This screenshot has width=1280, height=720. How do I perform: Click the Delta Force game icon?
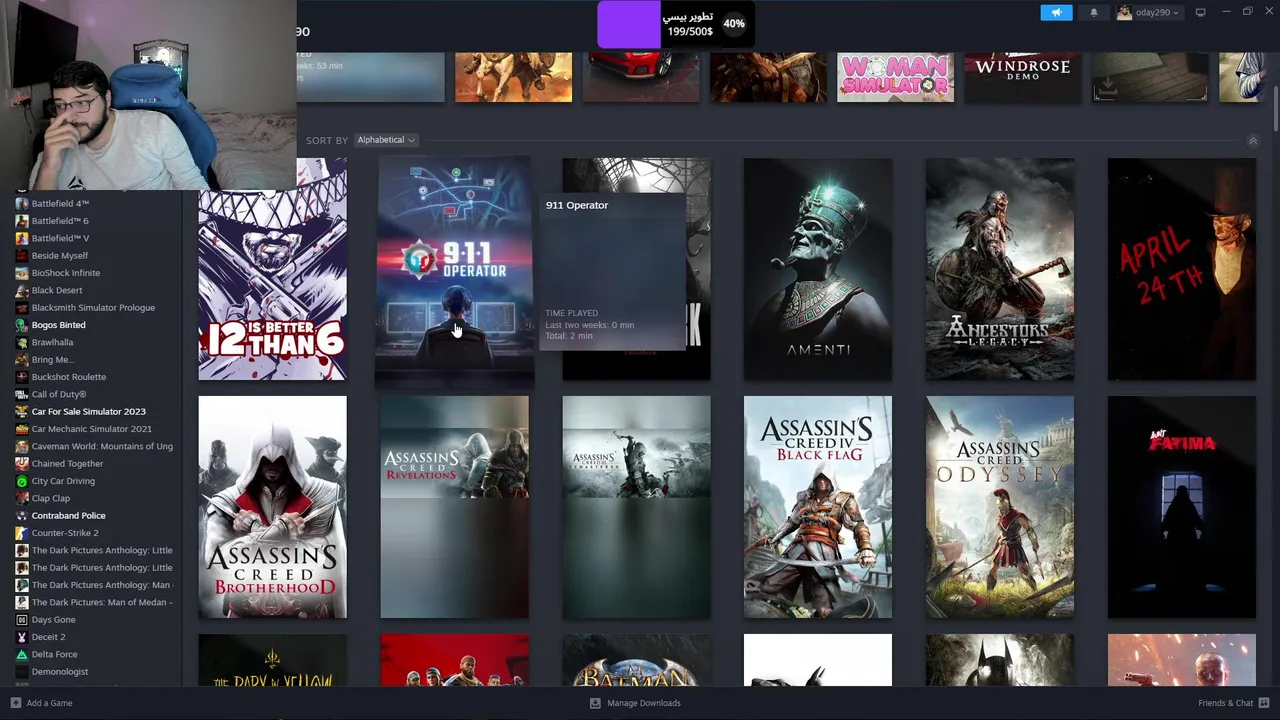coord(22,654)
